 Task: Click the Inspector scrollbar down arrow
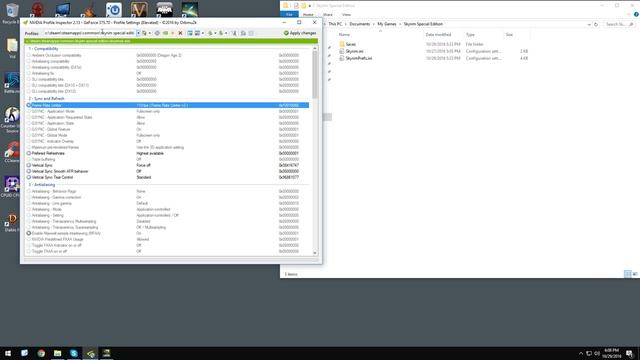[x=315, y=253]
